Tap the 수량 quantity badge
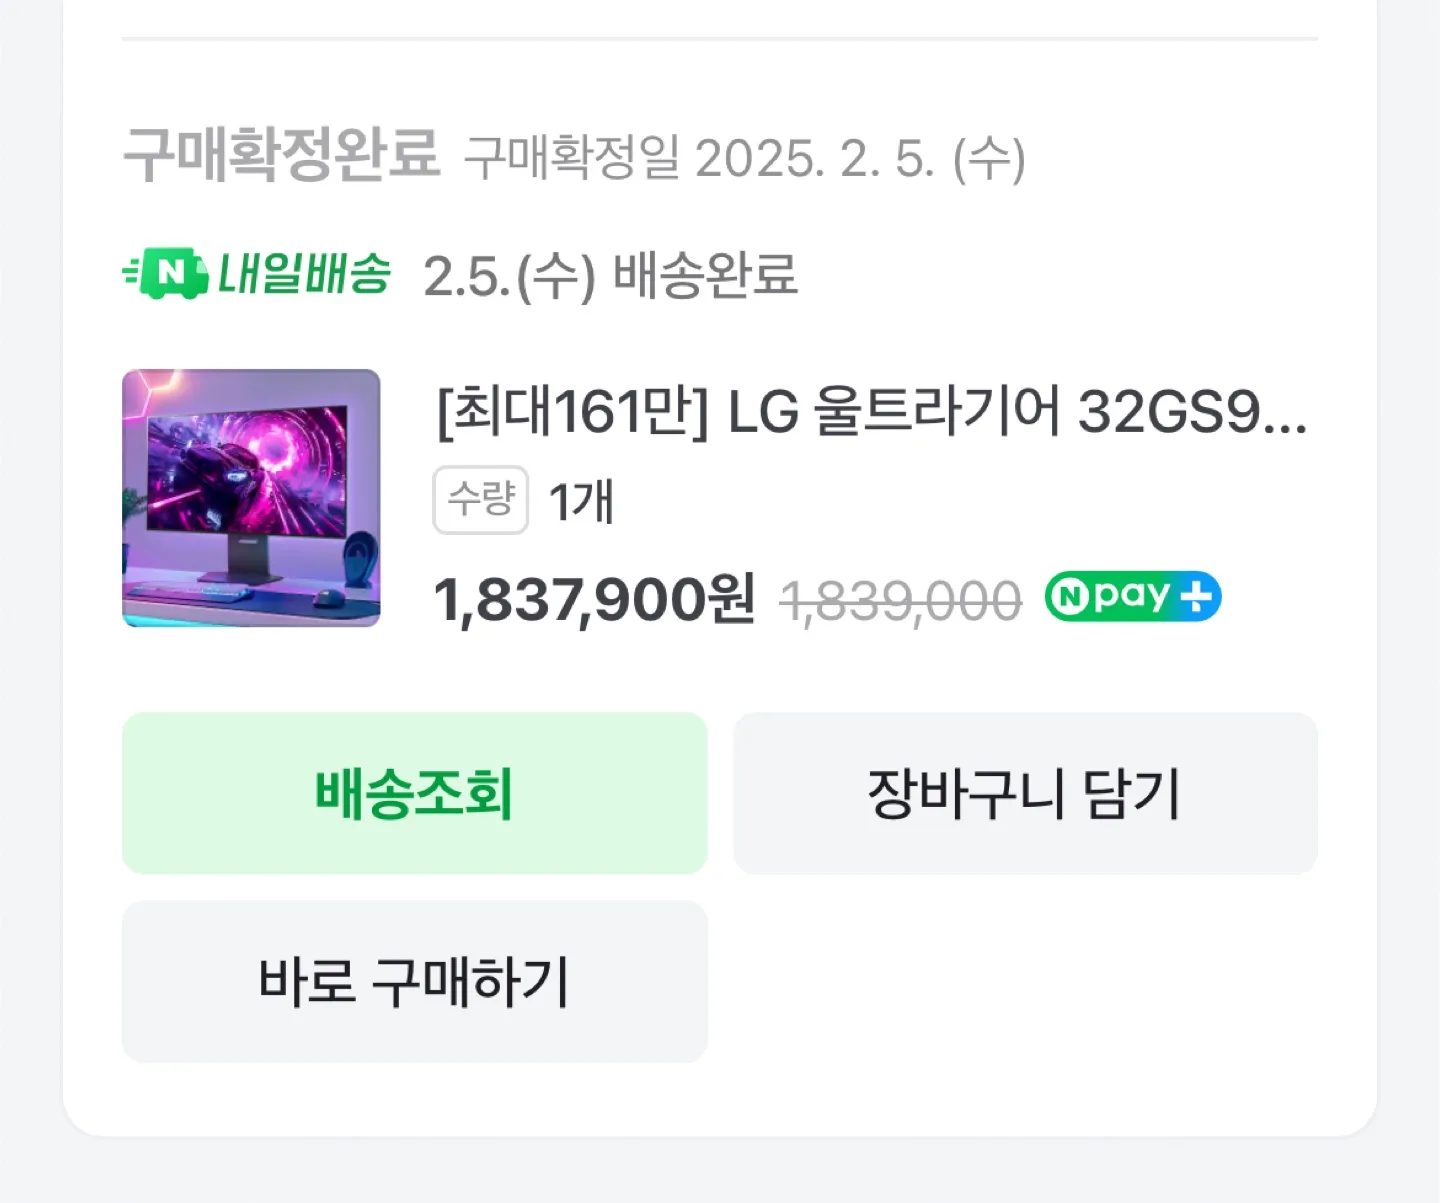 480,499
